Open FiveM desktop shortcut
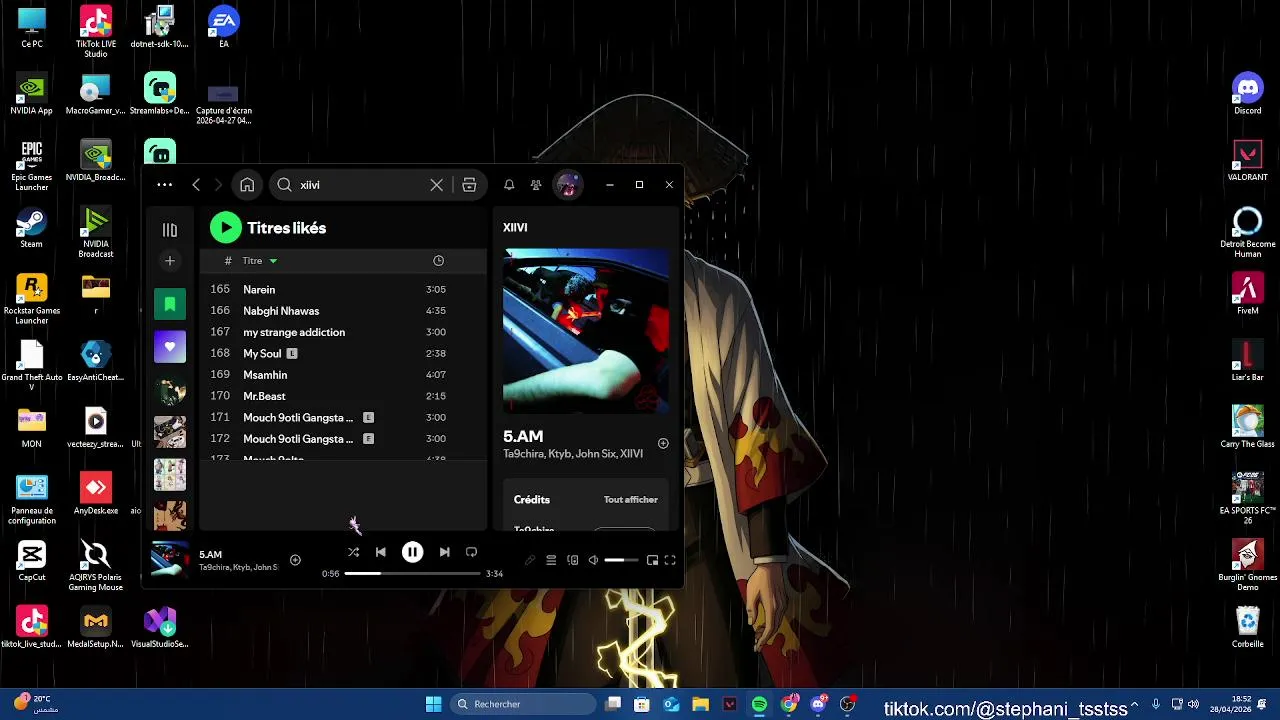 1247,294
